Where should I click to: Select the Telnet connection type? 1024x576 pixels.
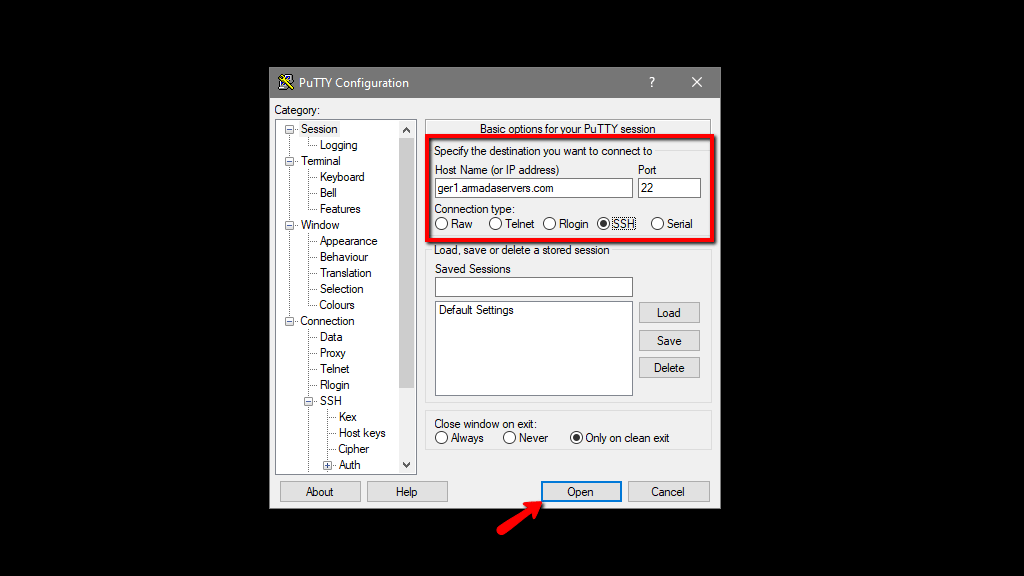(495, 223)
